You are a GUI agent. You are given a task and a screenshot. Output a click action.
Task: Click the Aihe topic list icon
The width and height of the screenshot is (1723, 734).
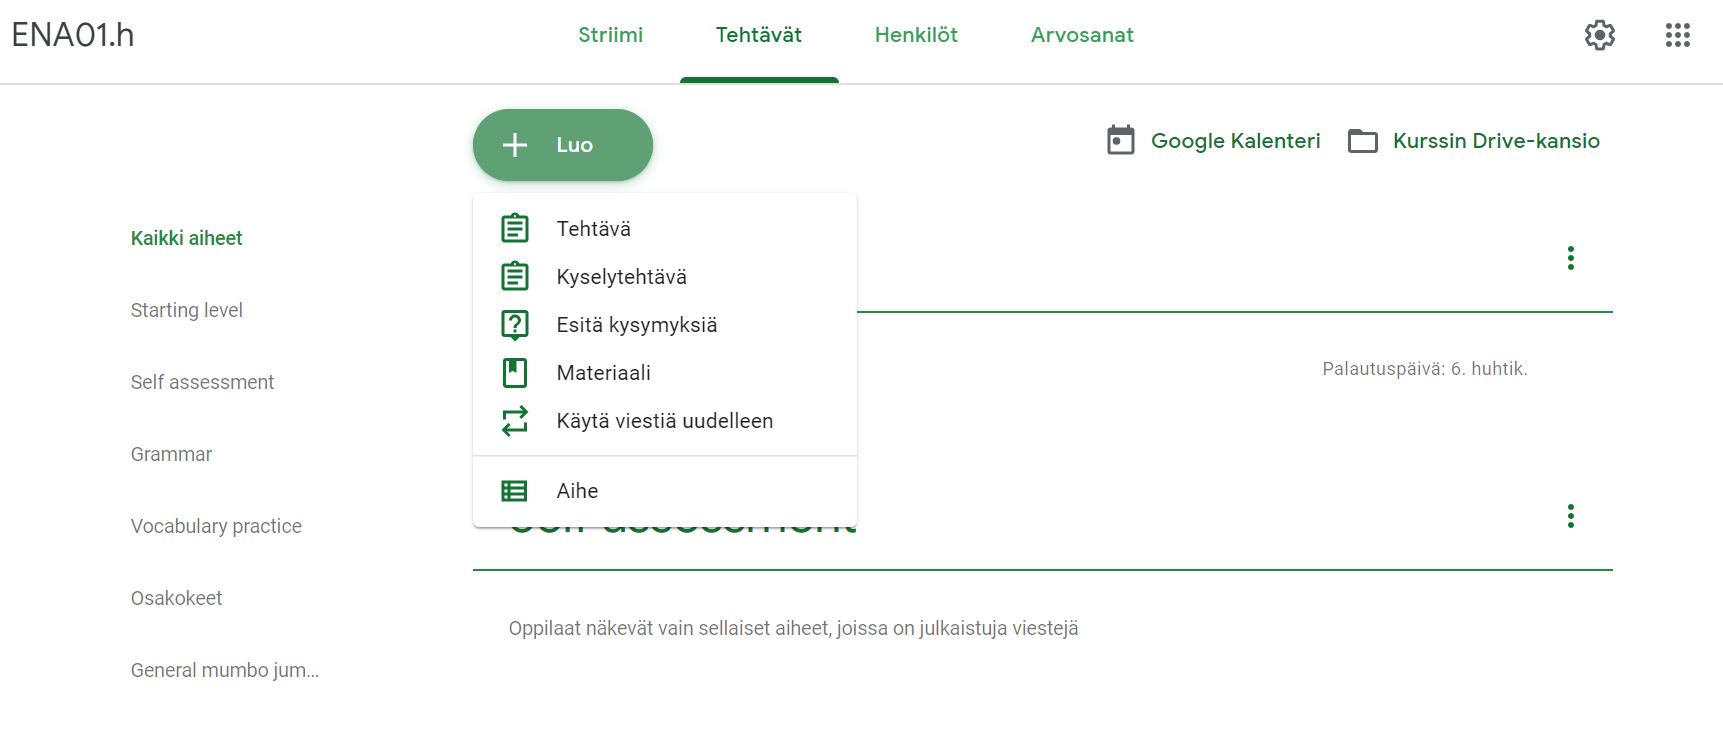pos(515,491)
